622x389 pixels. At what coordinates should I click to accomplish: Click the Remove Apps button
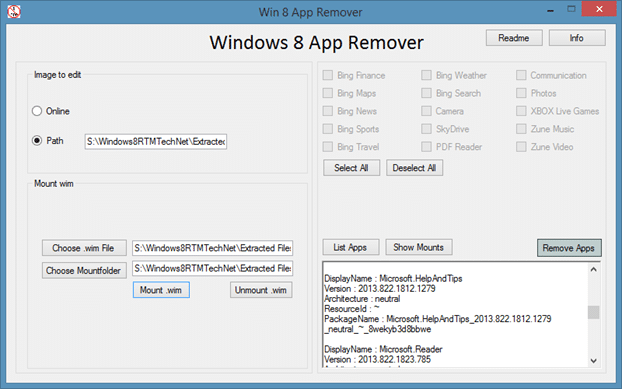pos(569,248)
